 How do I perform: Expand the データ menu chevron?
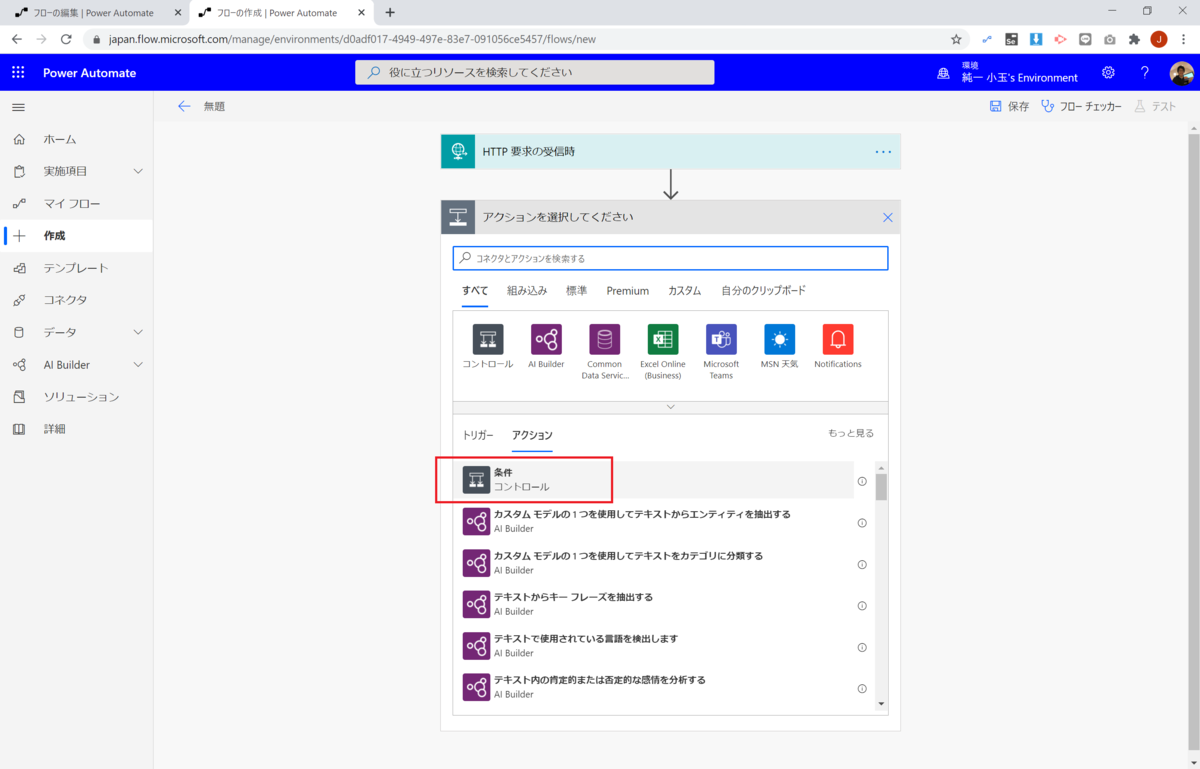tap(138, 332)
